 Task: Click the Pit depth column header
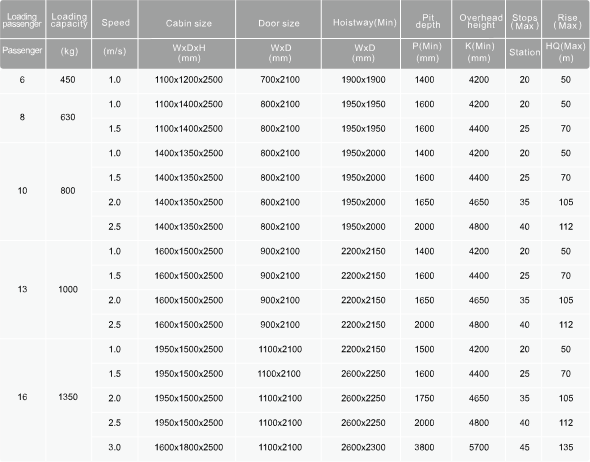pos(426,20)
